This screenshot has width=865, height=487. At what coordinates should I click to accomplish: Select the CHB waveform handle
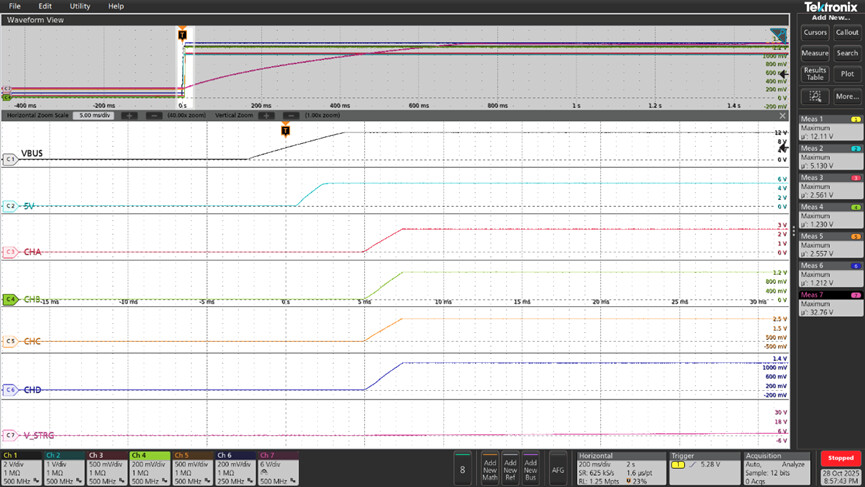[10, 298]
